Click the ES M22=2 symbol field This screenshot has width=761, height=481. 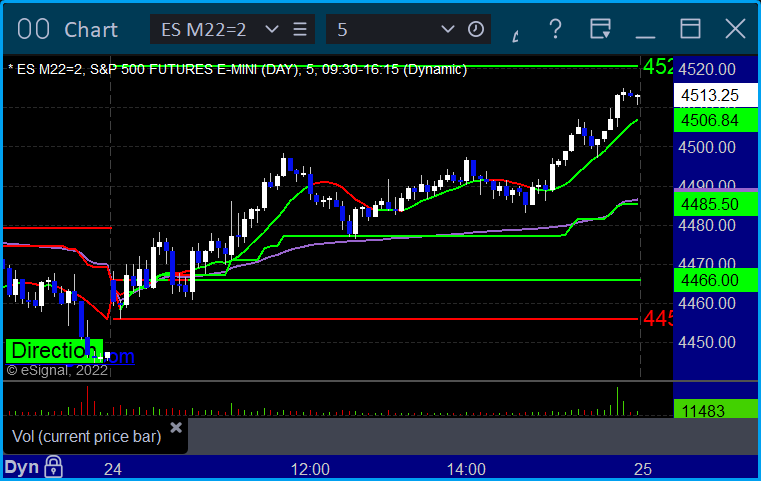[x=232, y=29]
